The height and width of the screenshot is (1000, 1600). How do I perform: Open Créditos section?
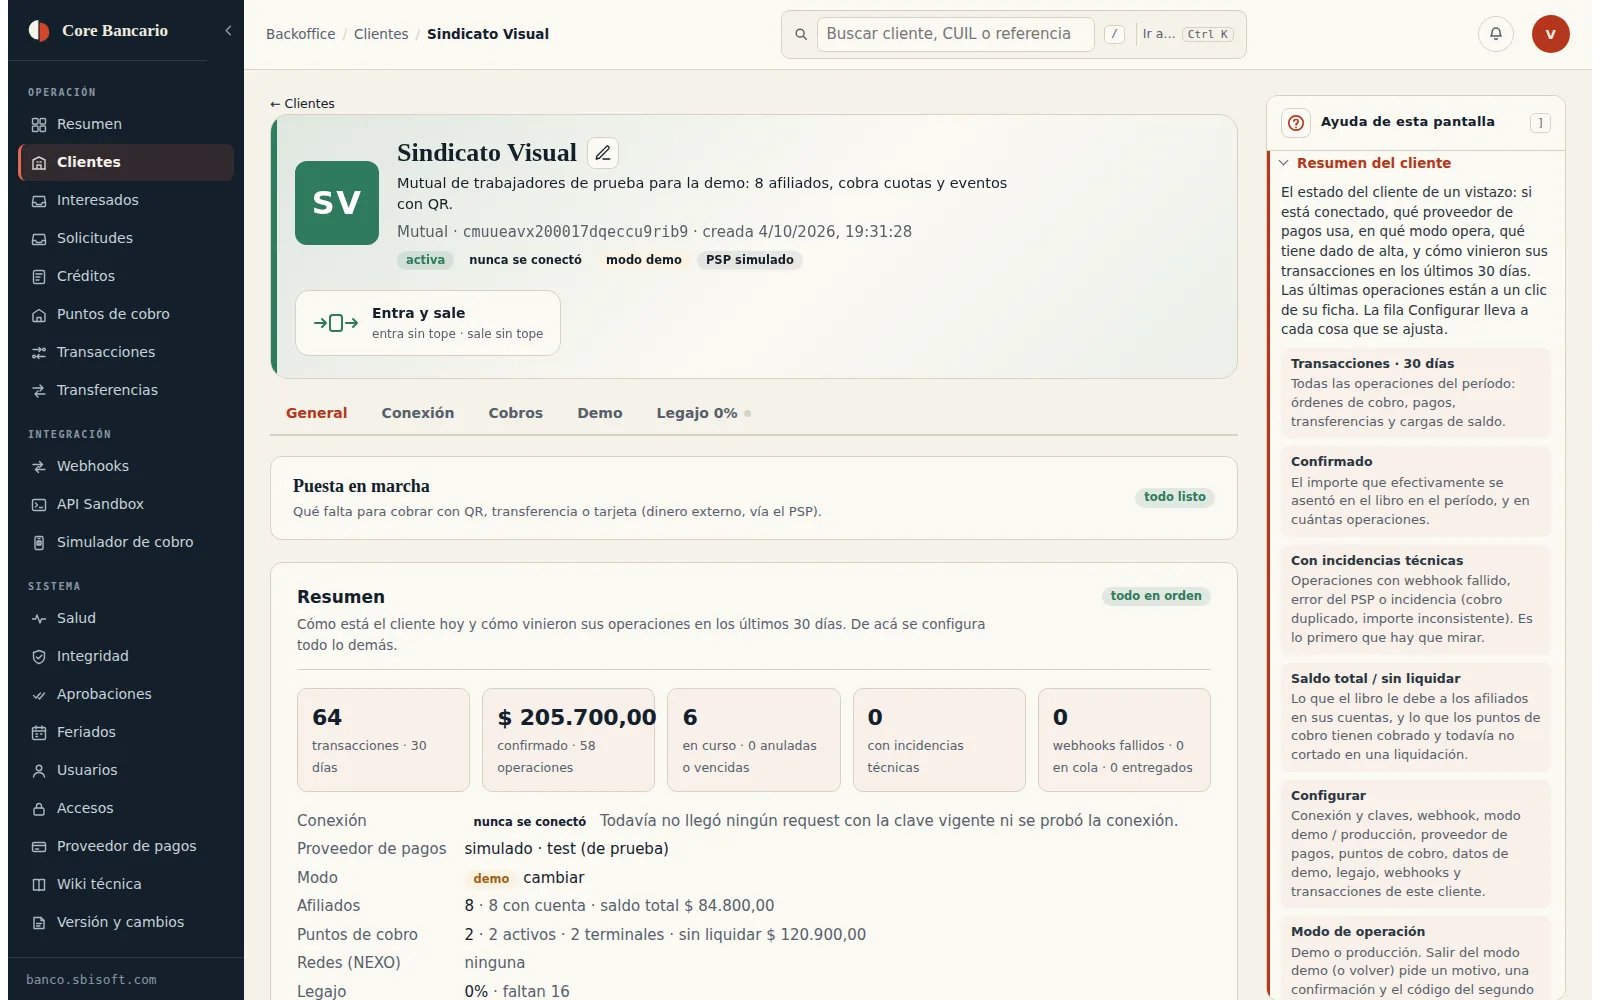coord(126,276)
